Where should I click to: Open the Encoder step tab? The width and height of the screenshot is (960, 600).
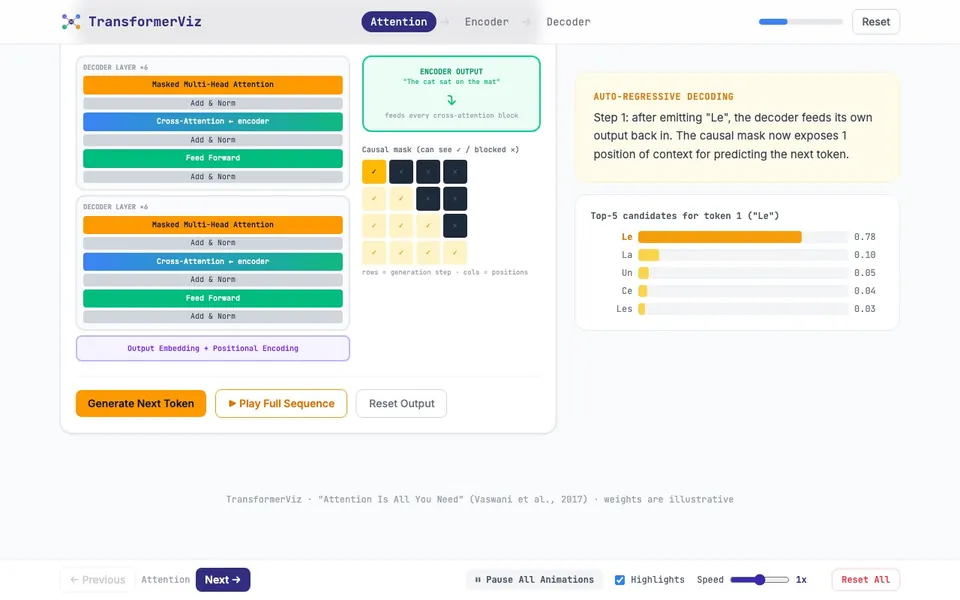click(487, 22)
